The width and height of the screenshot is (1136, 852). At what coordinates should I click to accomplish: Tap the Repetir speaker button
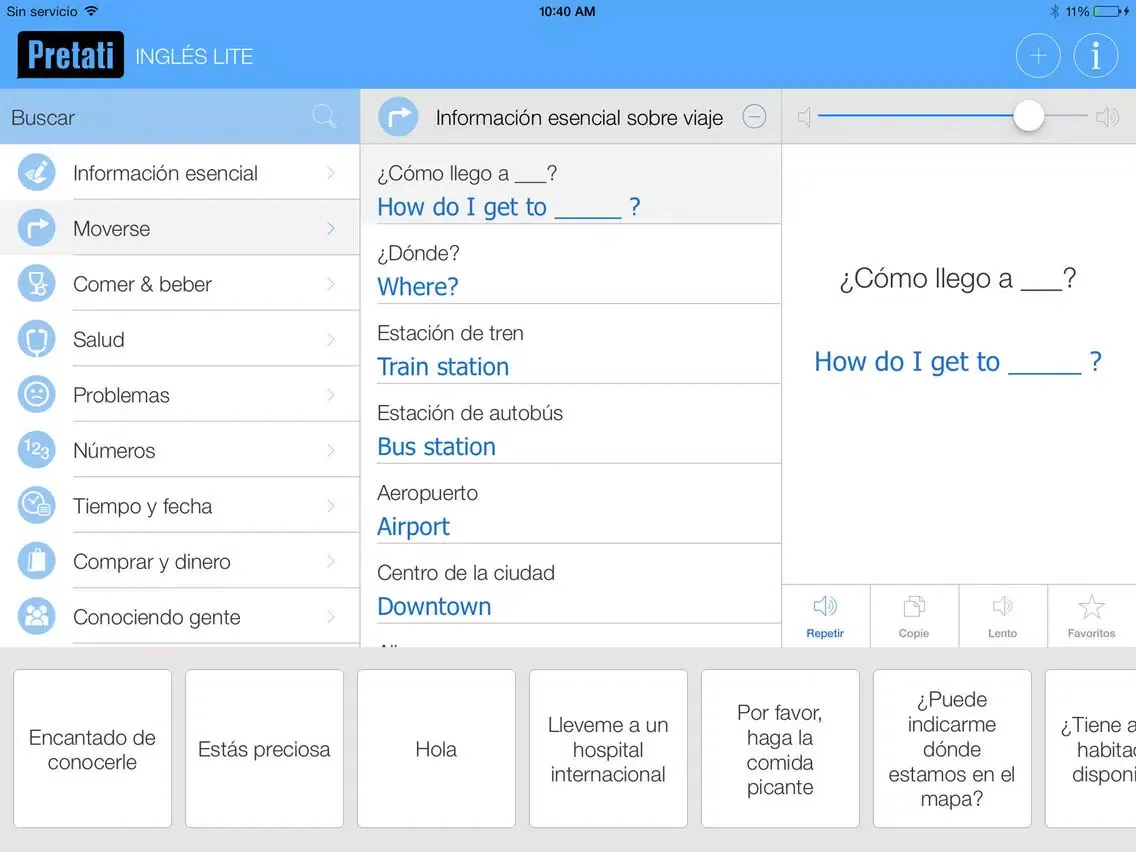(825, 617)
